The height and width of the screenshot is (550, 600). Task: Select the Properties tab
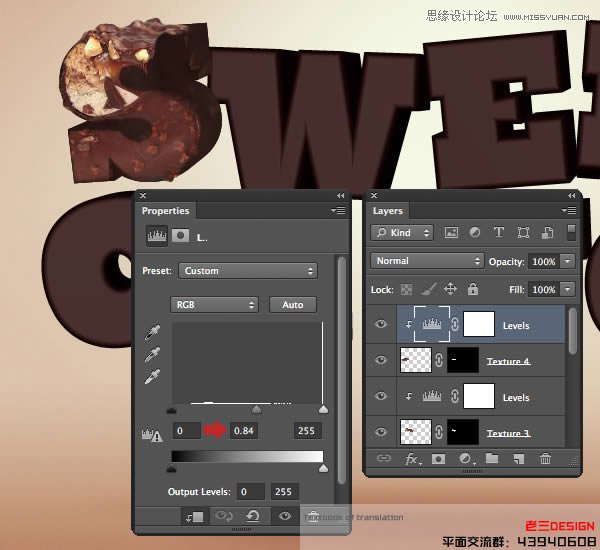coord(166,211)
